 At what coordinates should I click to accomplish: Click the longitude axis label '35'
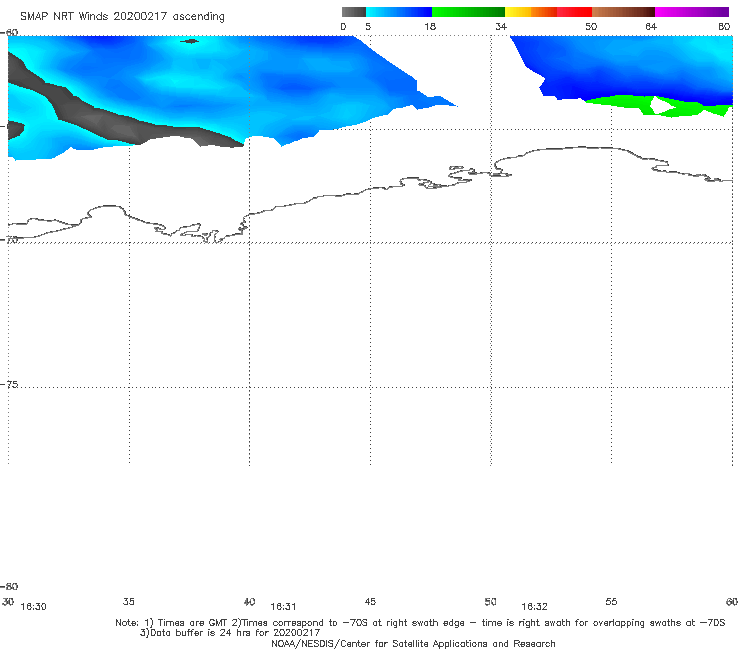click(129, 602)
